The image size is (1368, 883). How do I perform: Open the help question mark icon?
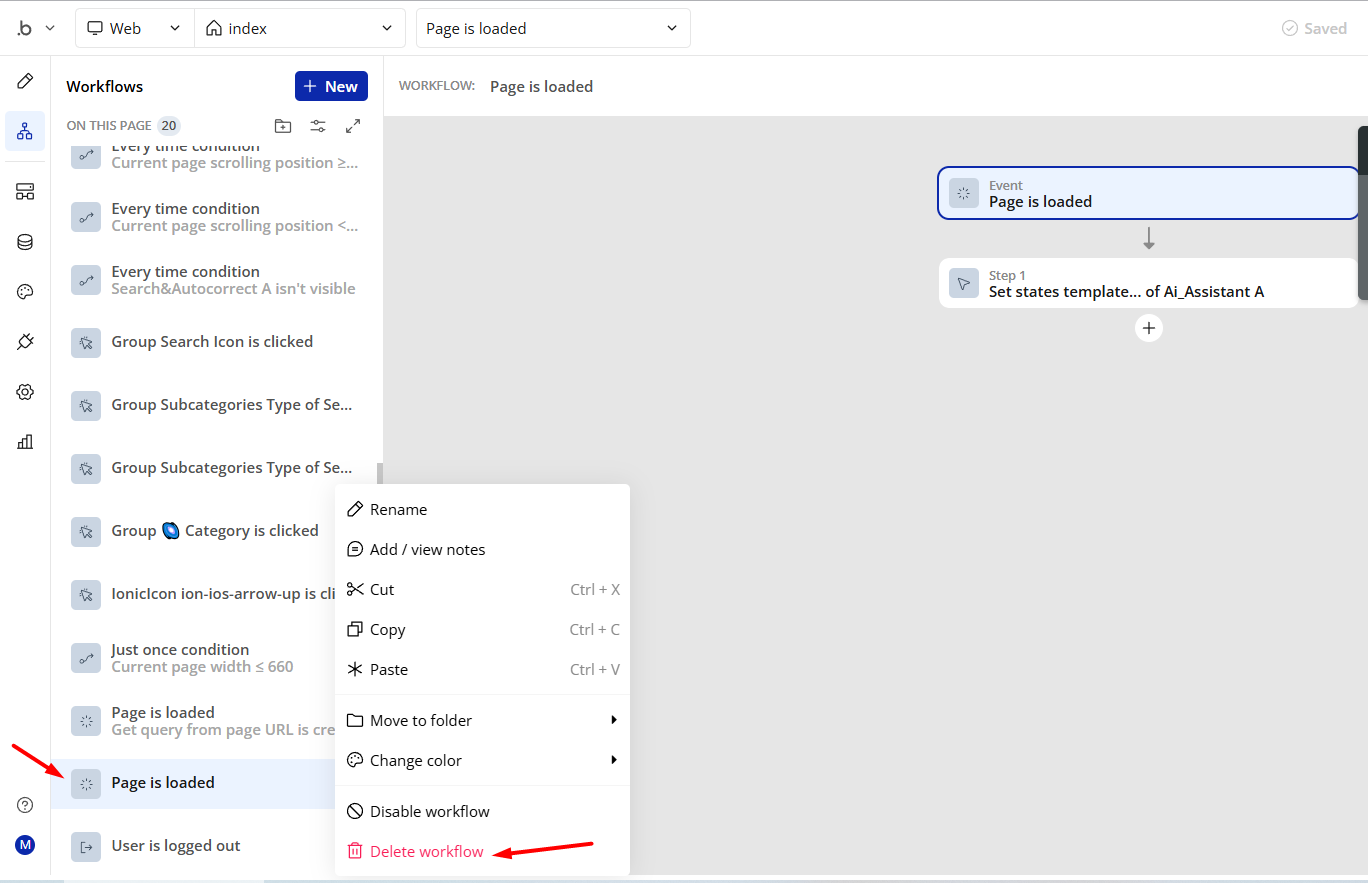pyautogui.click(x=25, y=805)
